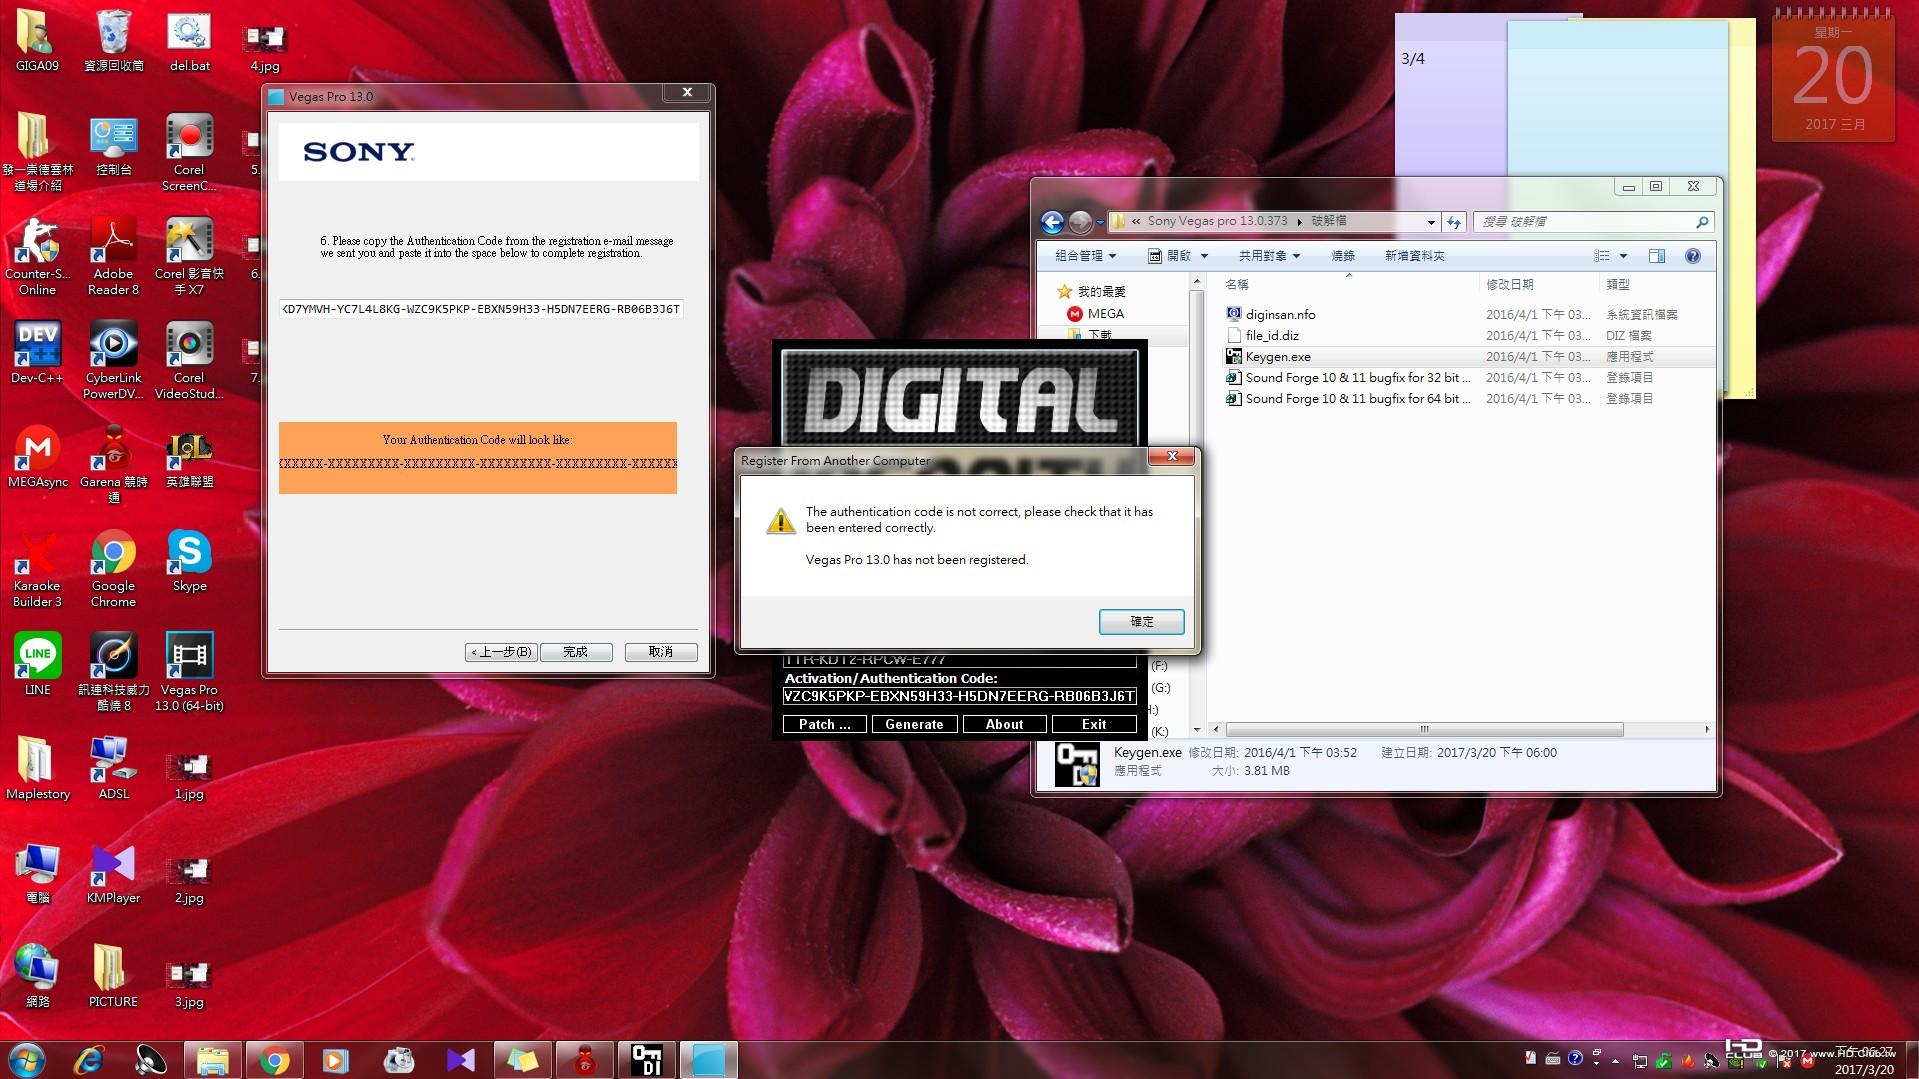Expand the 組合管理 toolbar dropdown

click(1085, 256)
